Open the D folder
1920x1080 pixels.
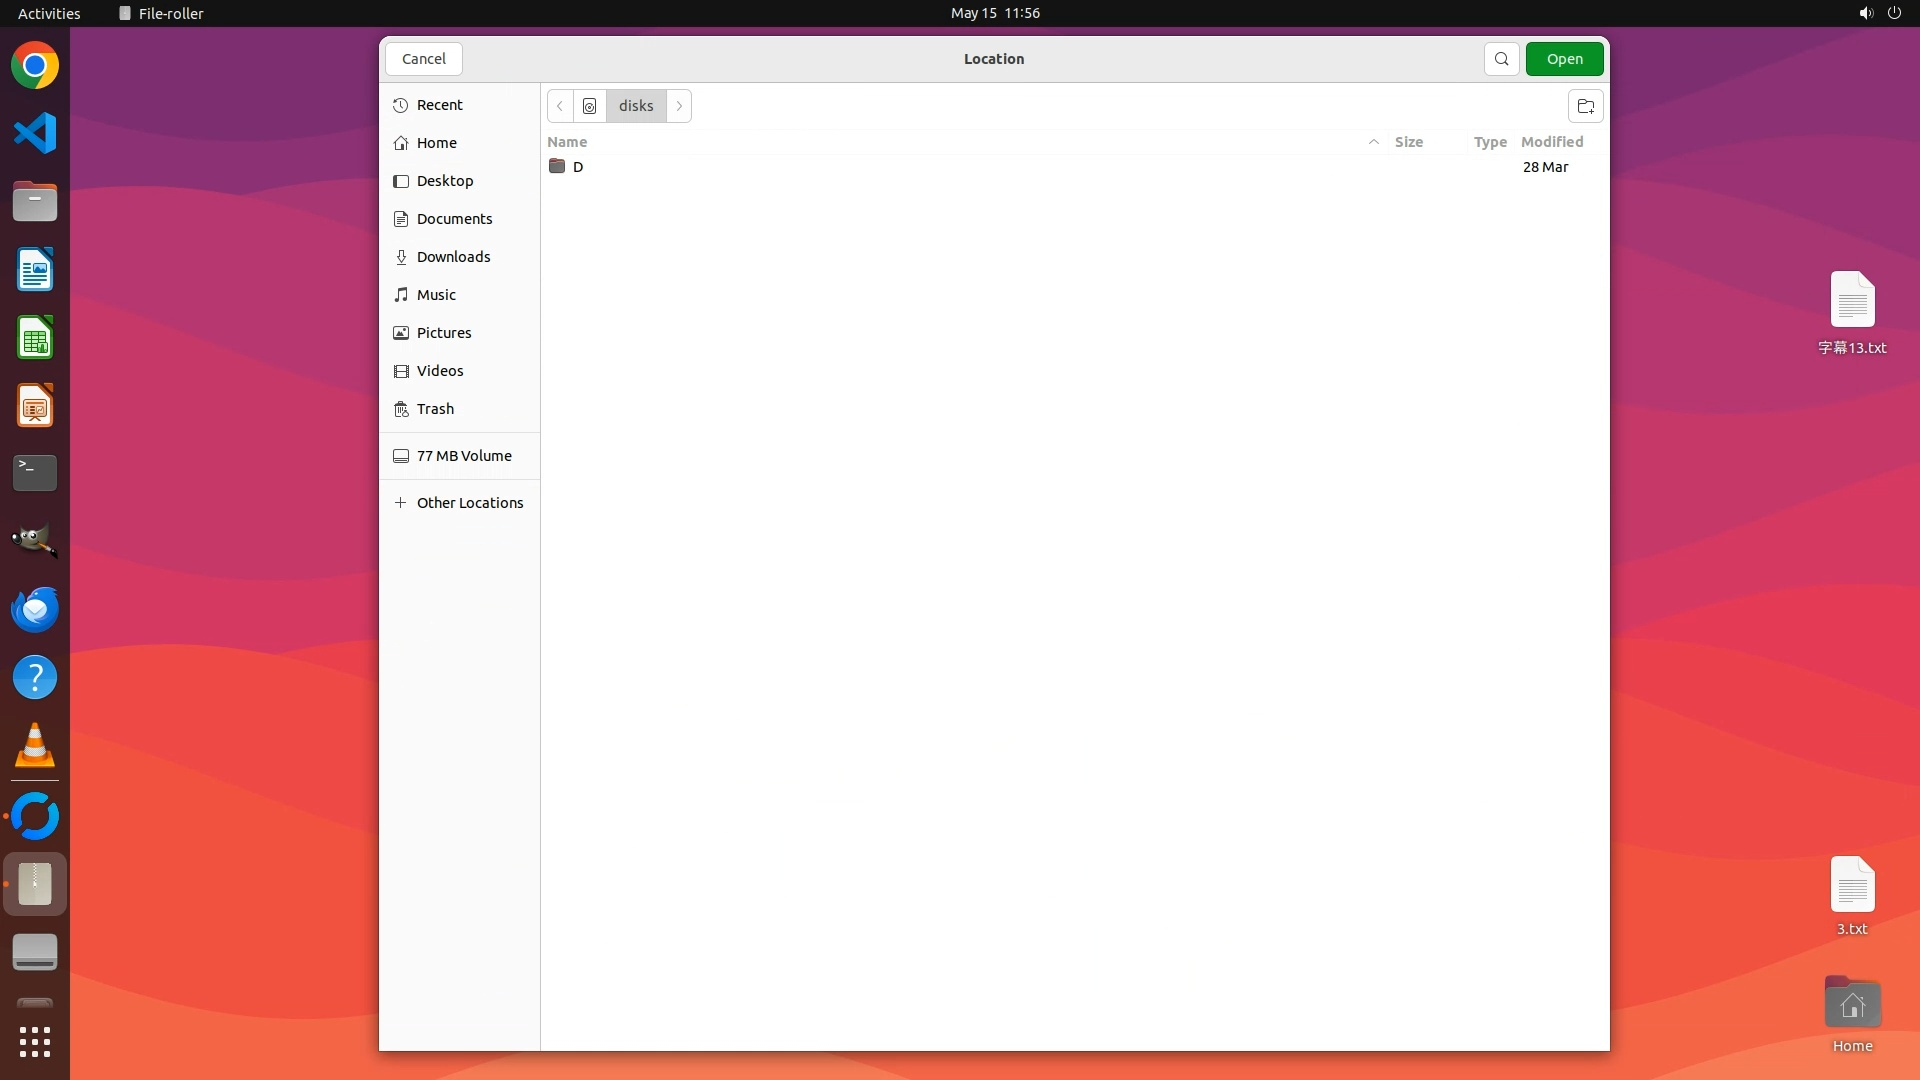[578, 167]
